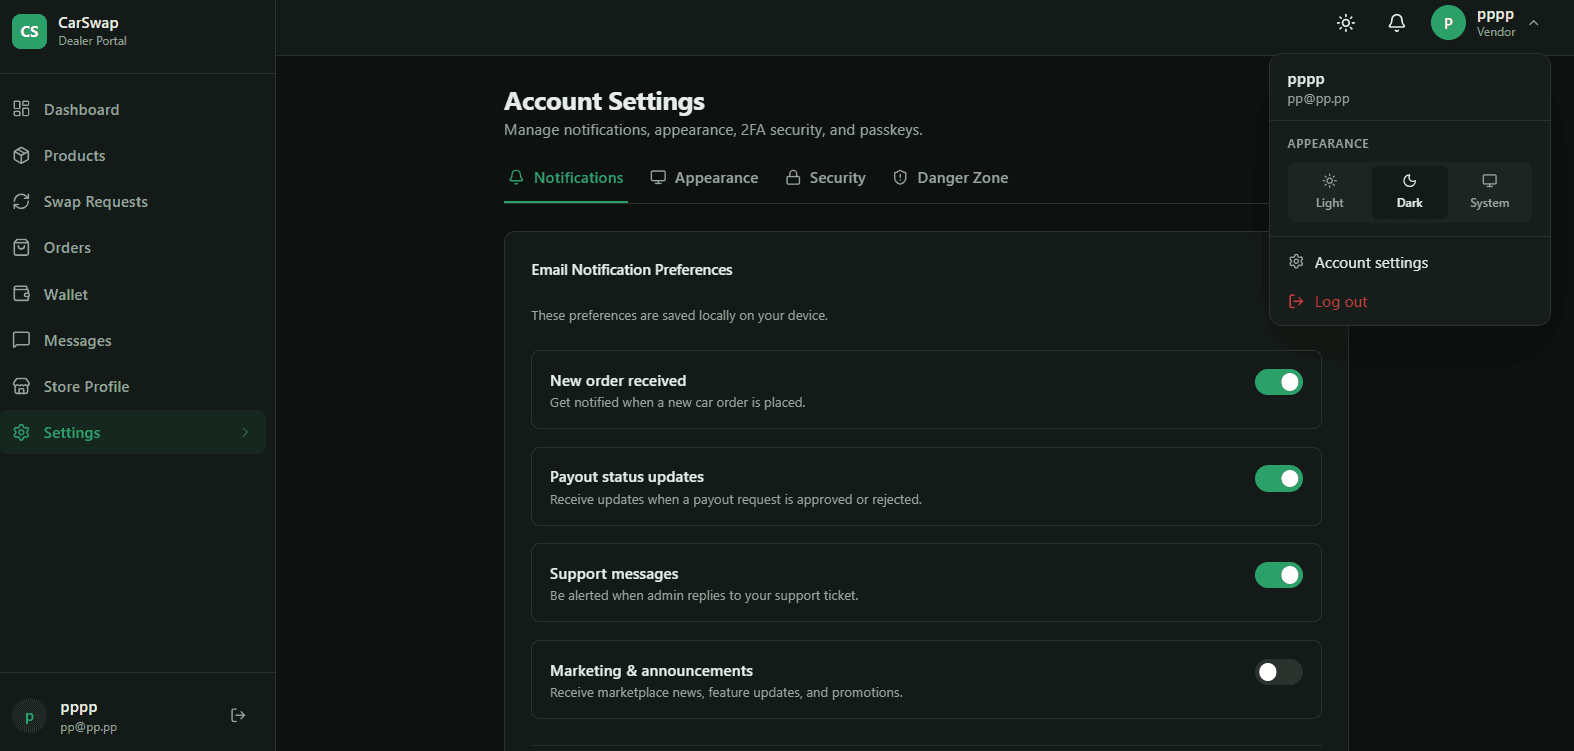Click the red log out arrow icon
Image resolution: width=1574 pixels, height=751 pixels.
1296,301
